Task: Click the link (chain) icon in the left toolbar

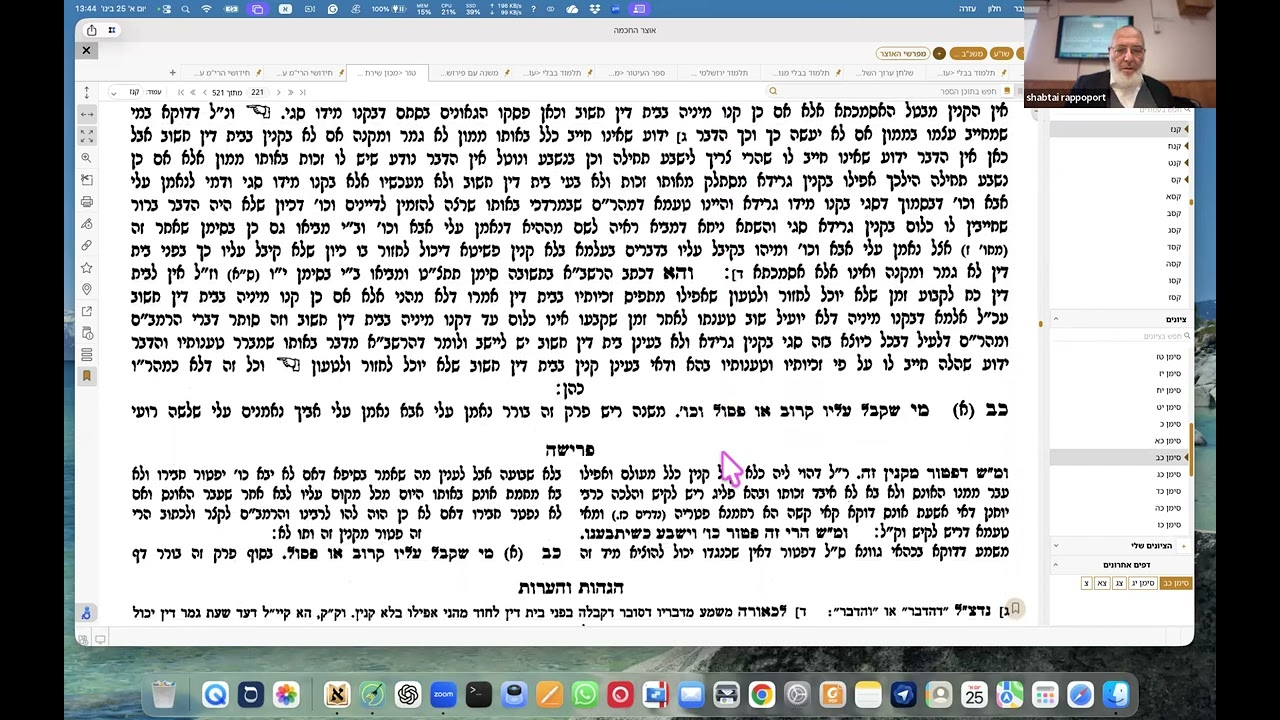Action: (x=87, y=246)
